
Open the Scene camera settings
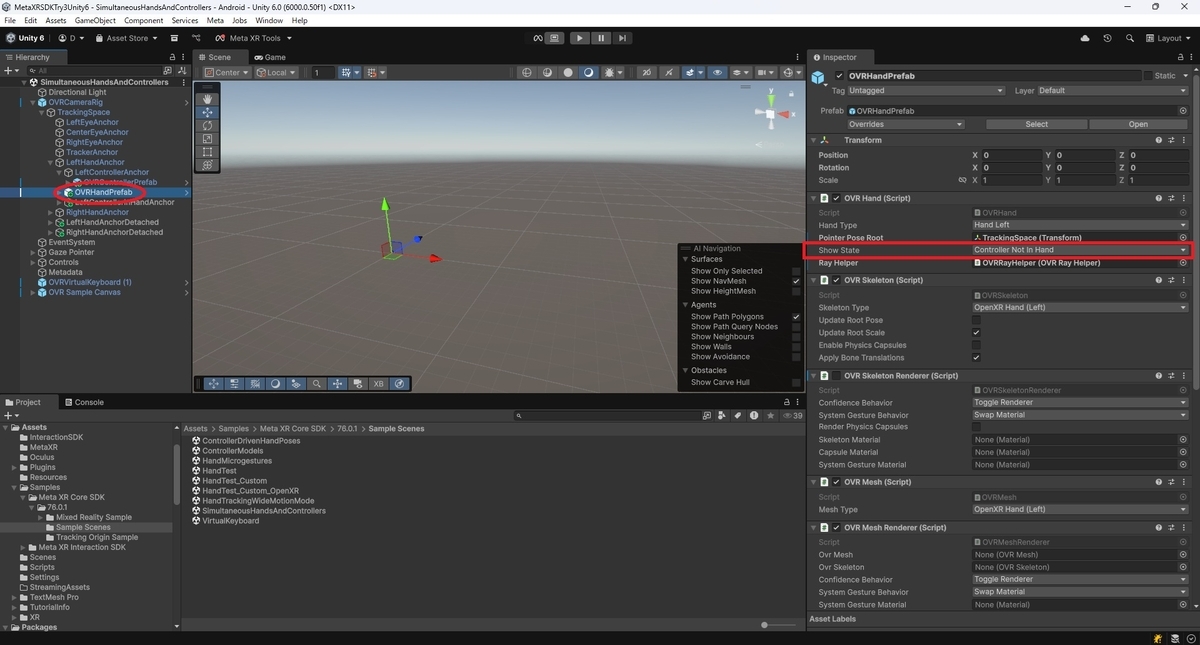pyautogui.click(x=765, y=73)
